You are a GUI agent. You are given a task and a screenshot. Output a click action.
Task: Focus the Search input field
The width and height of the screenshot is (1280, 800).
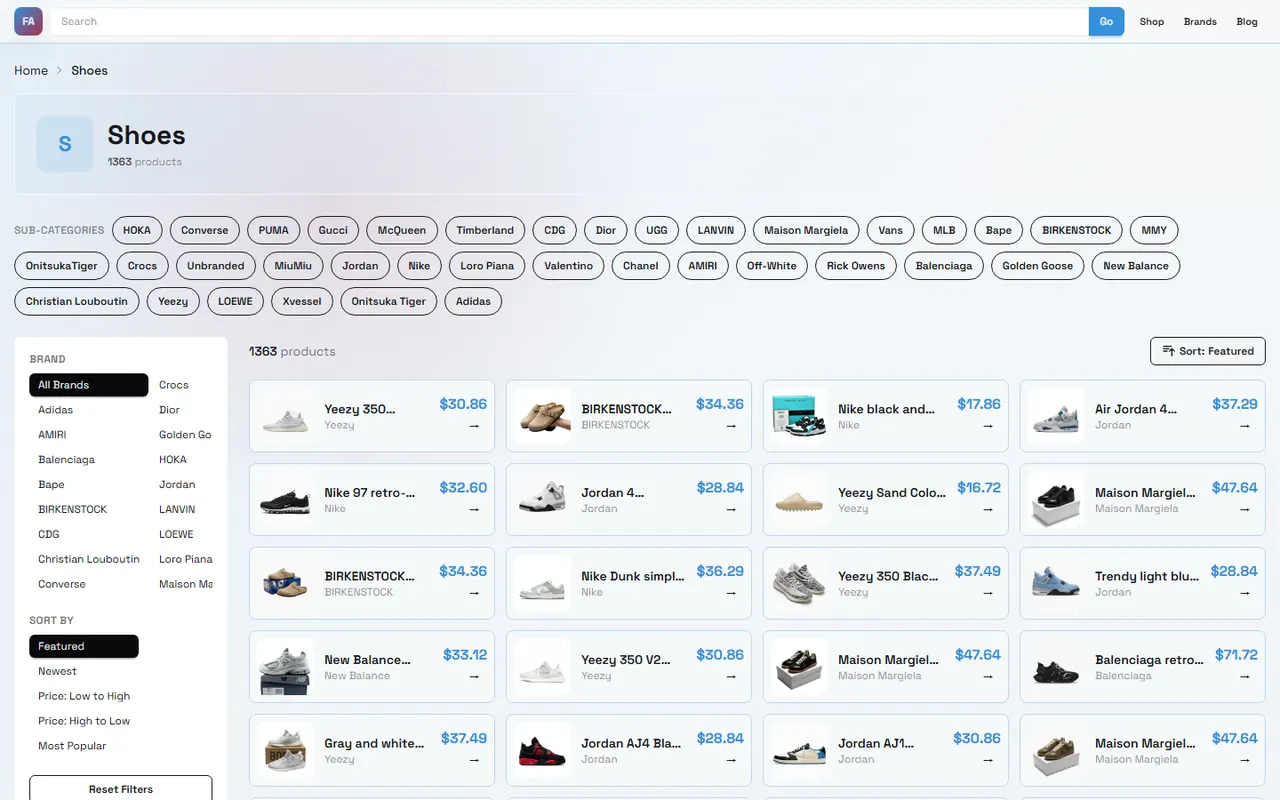pos(570,22)
